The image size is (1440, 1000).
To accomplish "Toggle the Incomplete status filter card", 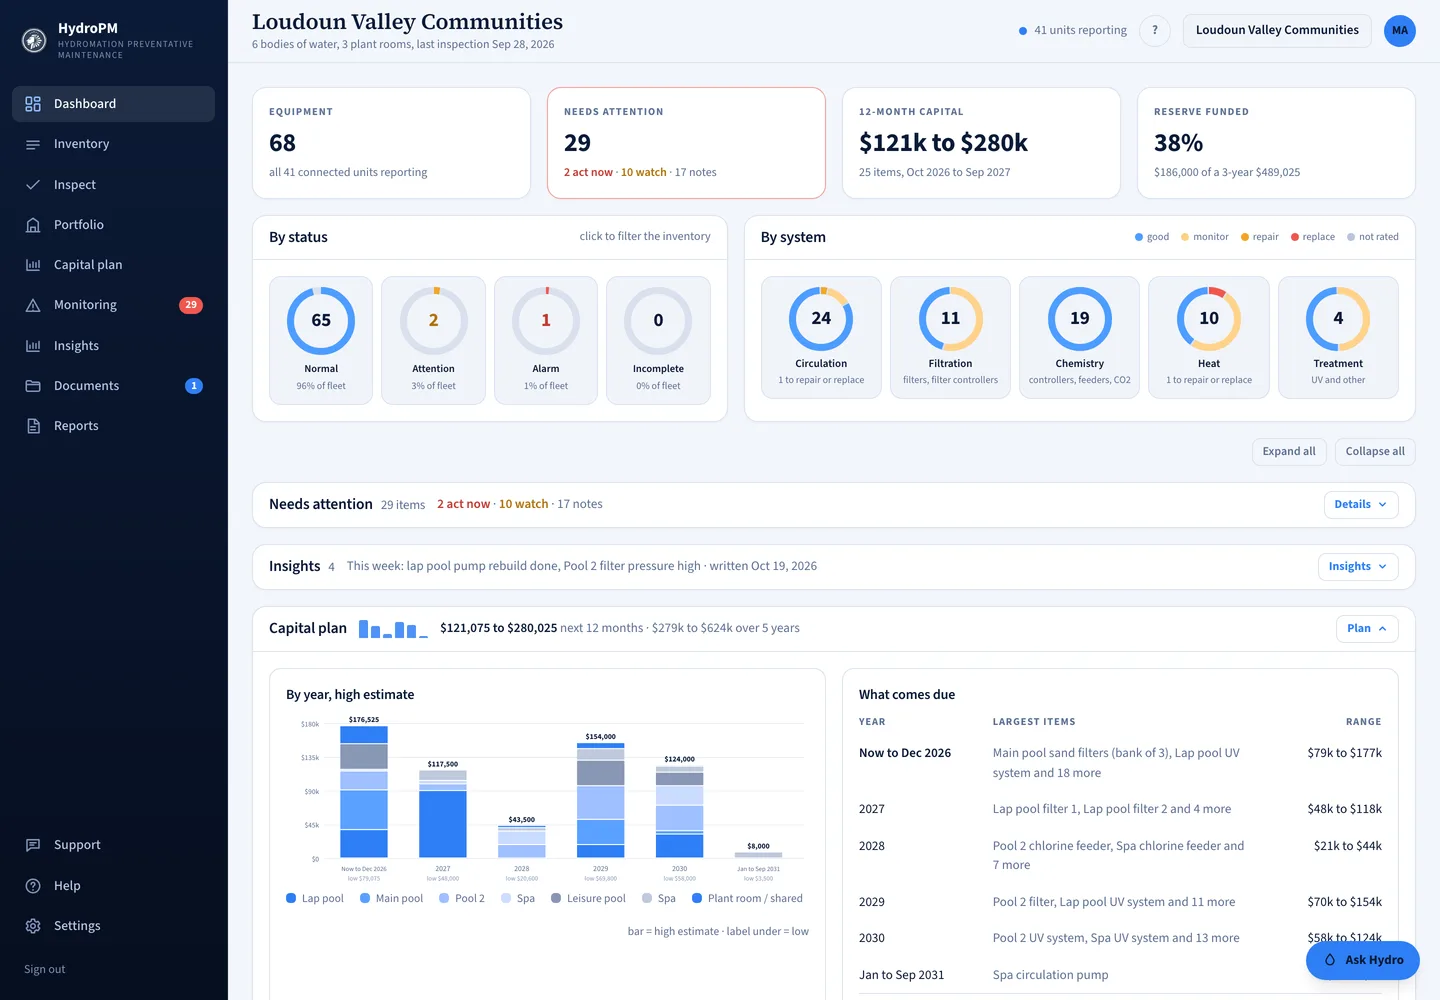I will click(x=658, y=341).
